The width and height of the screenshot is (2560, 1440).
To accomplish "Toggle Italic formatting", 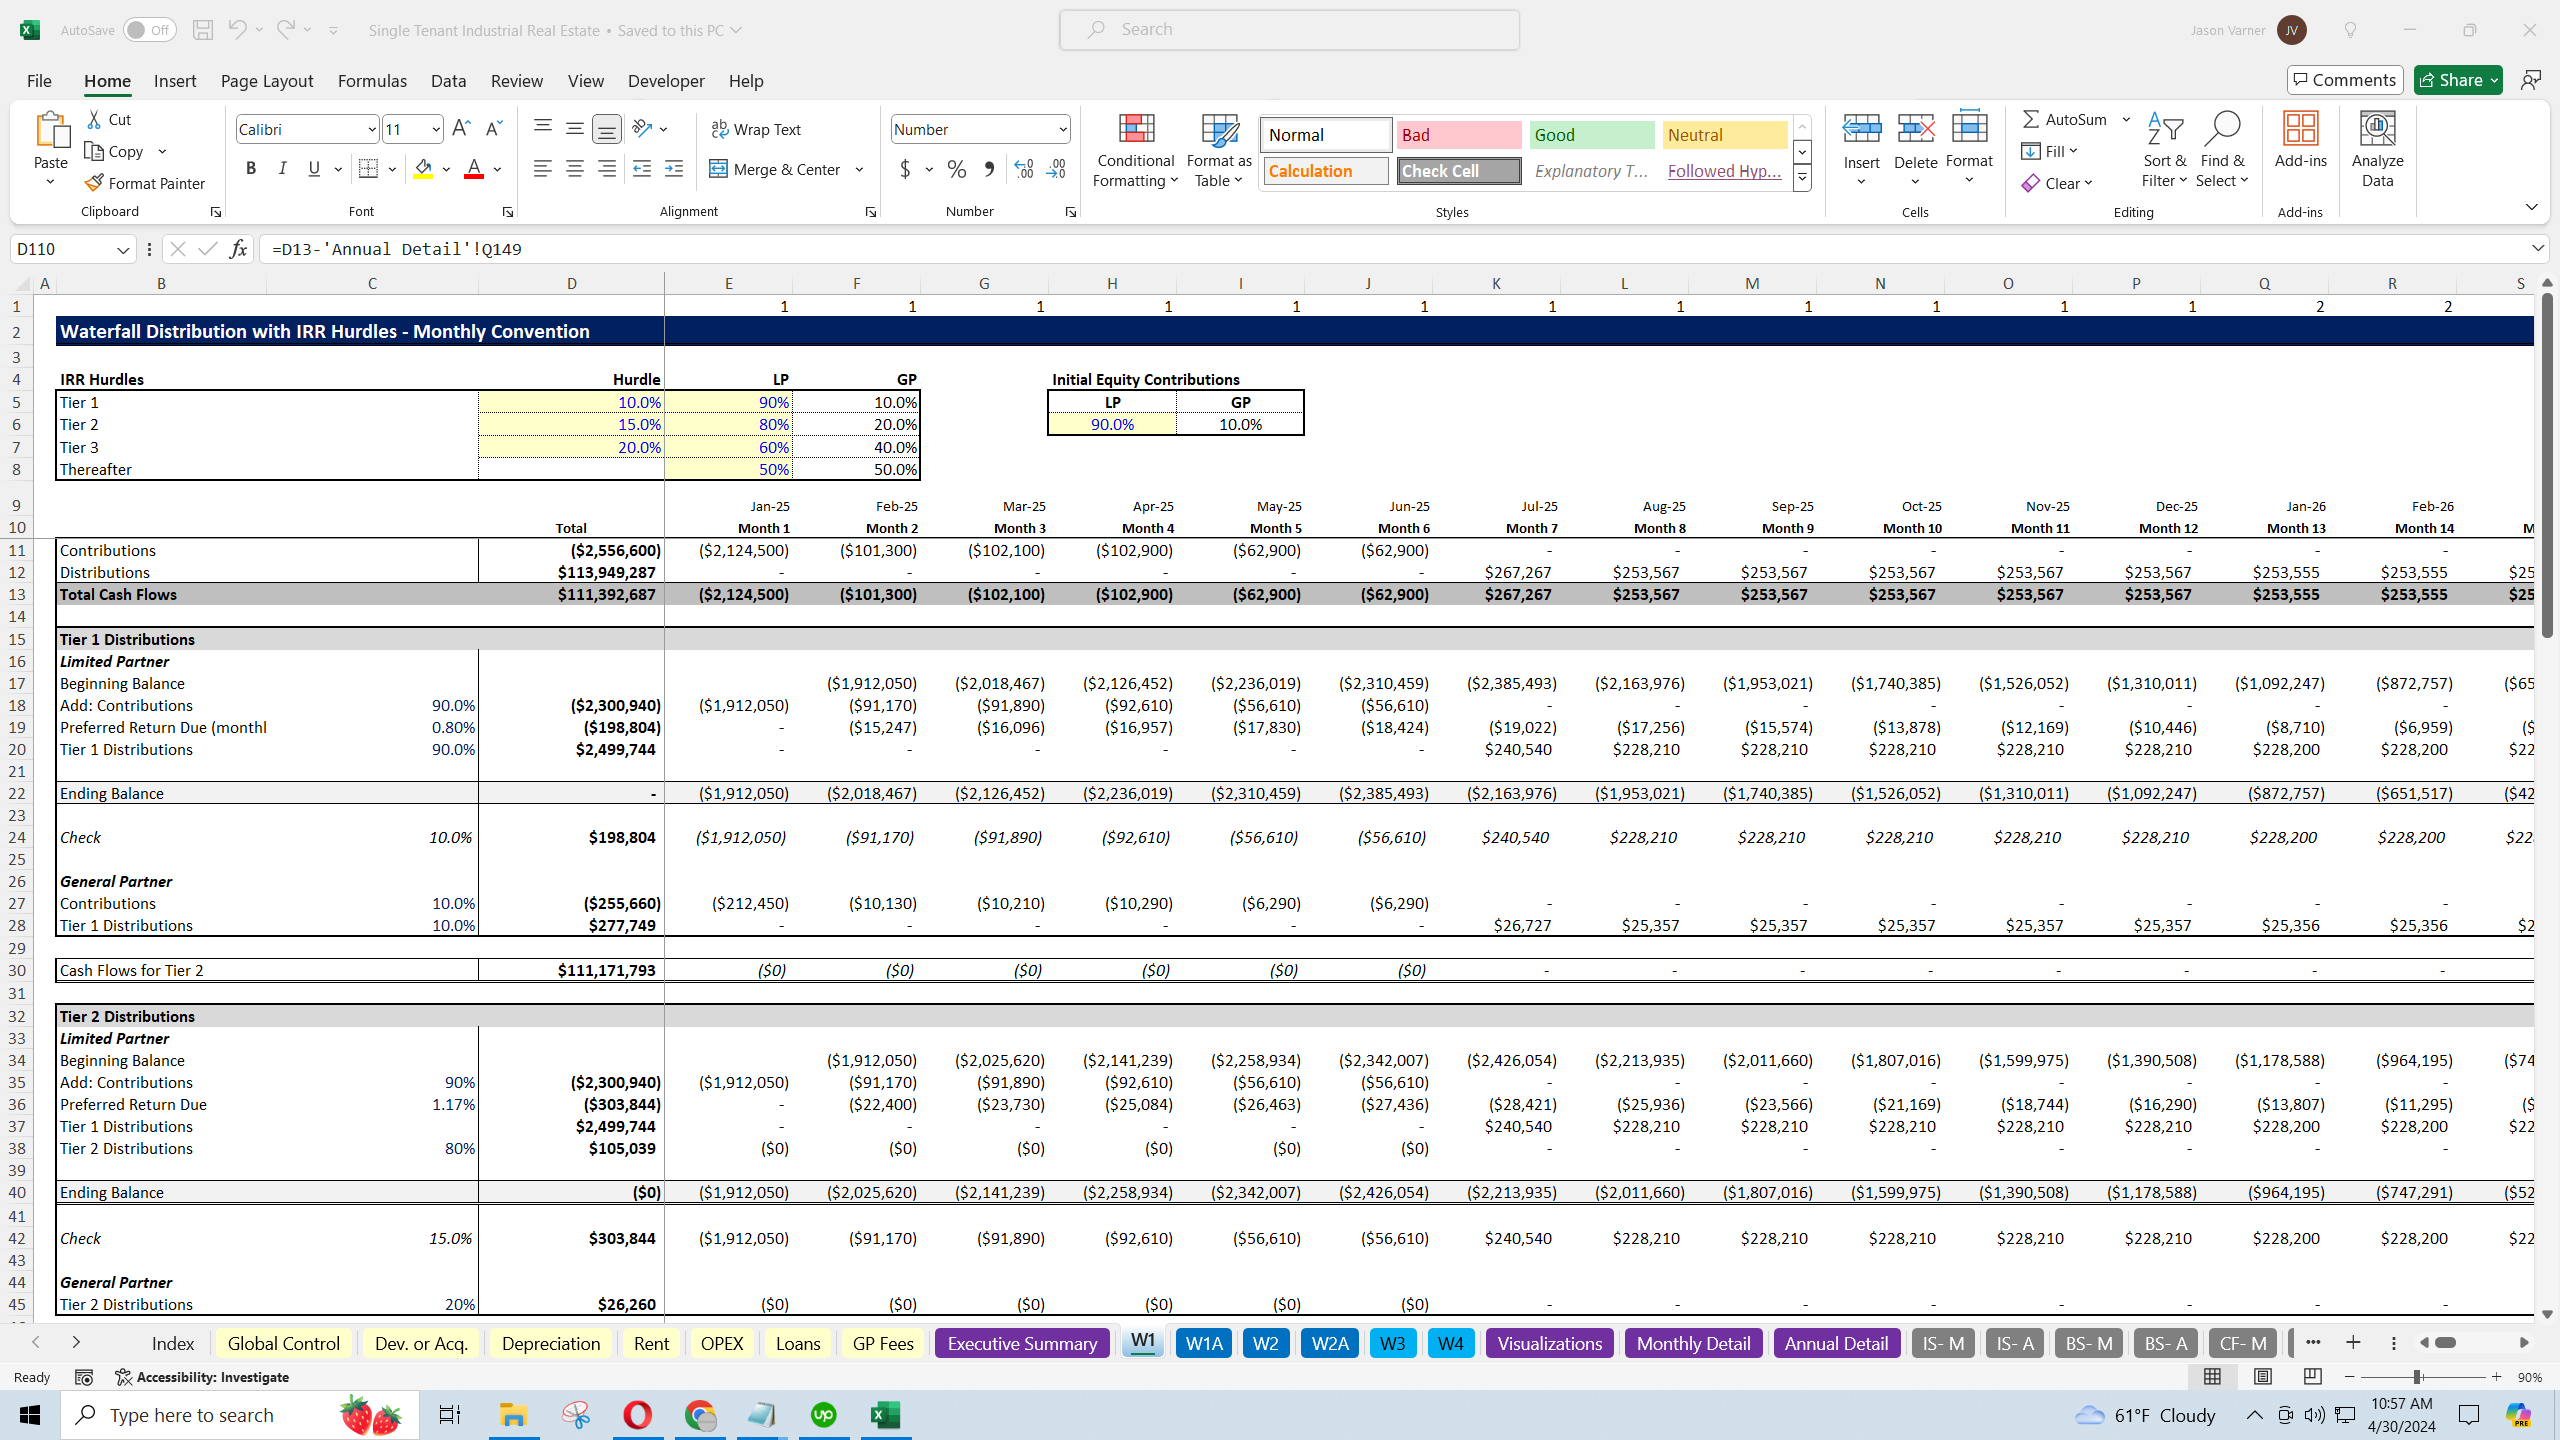I will pyautogui.click(x=282, y=169).
